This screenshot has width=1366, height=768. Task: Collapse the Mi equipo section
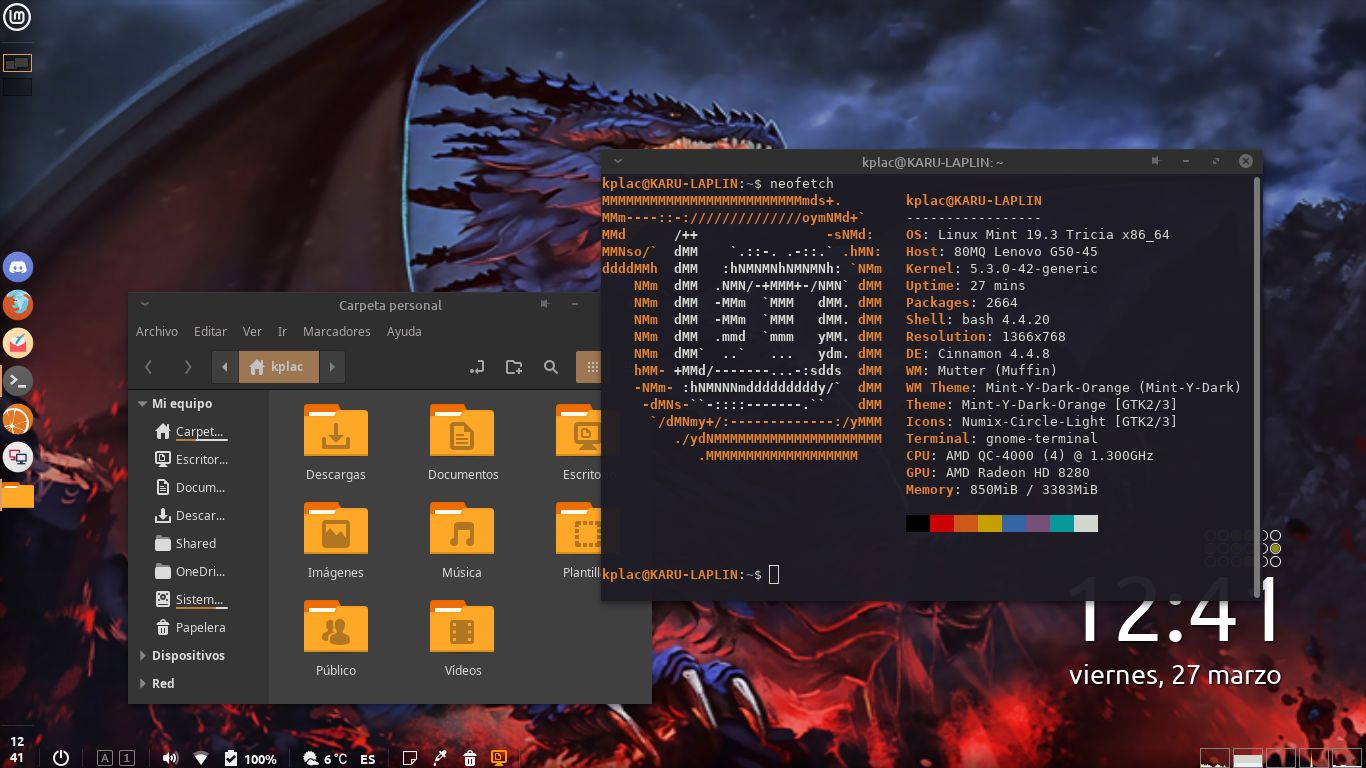click(x=141, y=403)
